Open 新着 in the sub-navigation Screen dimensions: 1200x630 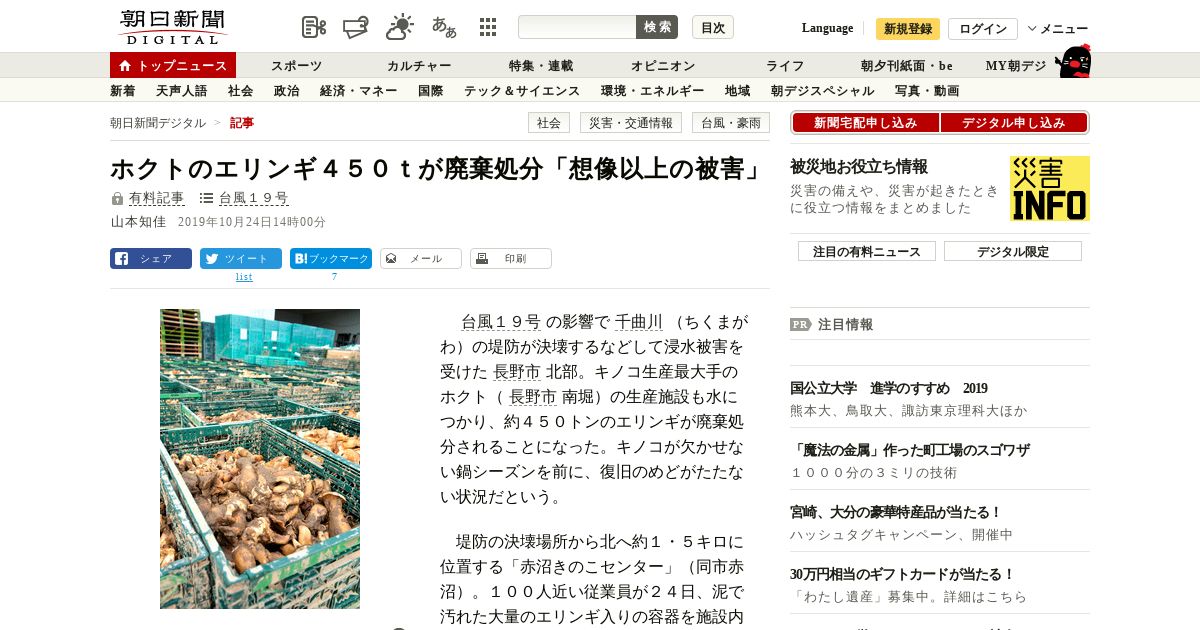point(123,90)
